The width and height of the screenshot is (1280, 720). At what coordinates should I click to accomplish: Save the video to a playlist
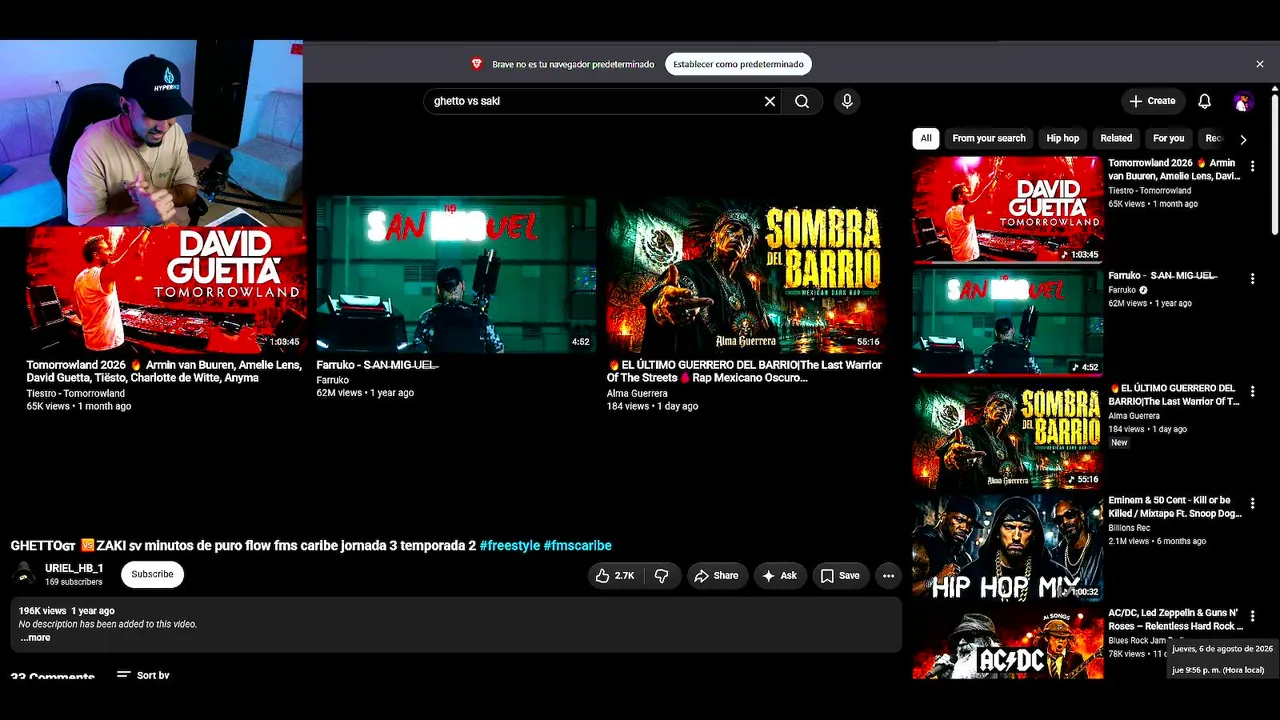[840, 575]
